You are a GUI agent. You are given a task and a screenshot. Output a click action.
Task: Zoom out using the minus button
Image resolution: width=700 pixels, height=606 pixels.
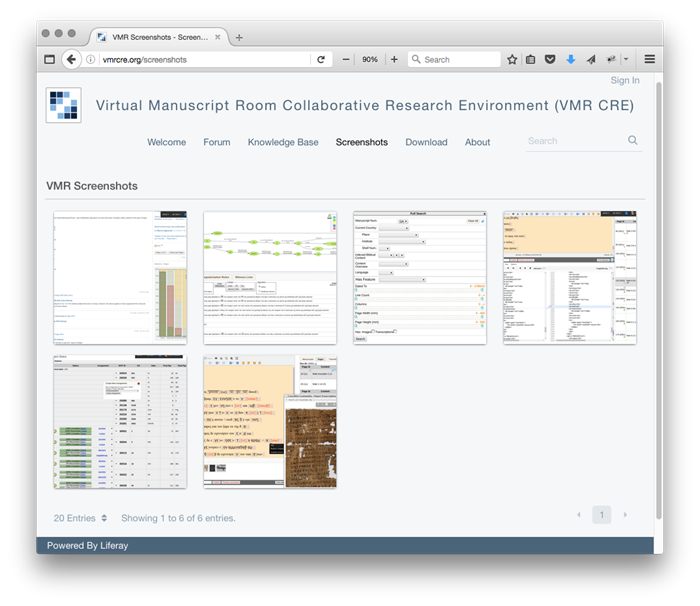(x=346, y=60)
